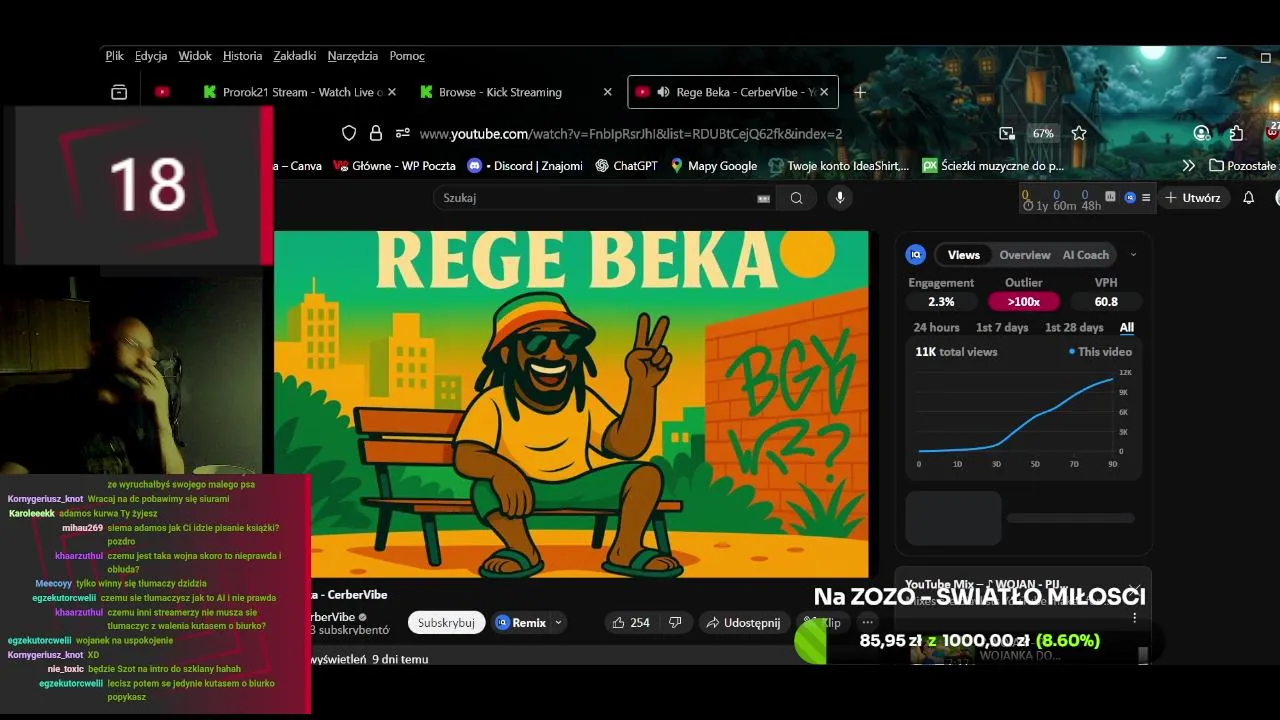The width and height of the screenshot is (1280, 720).
Task: Select the Overview tab in vidIQ panel
Action: pyautogui.click(x=1025, y=255)
